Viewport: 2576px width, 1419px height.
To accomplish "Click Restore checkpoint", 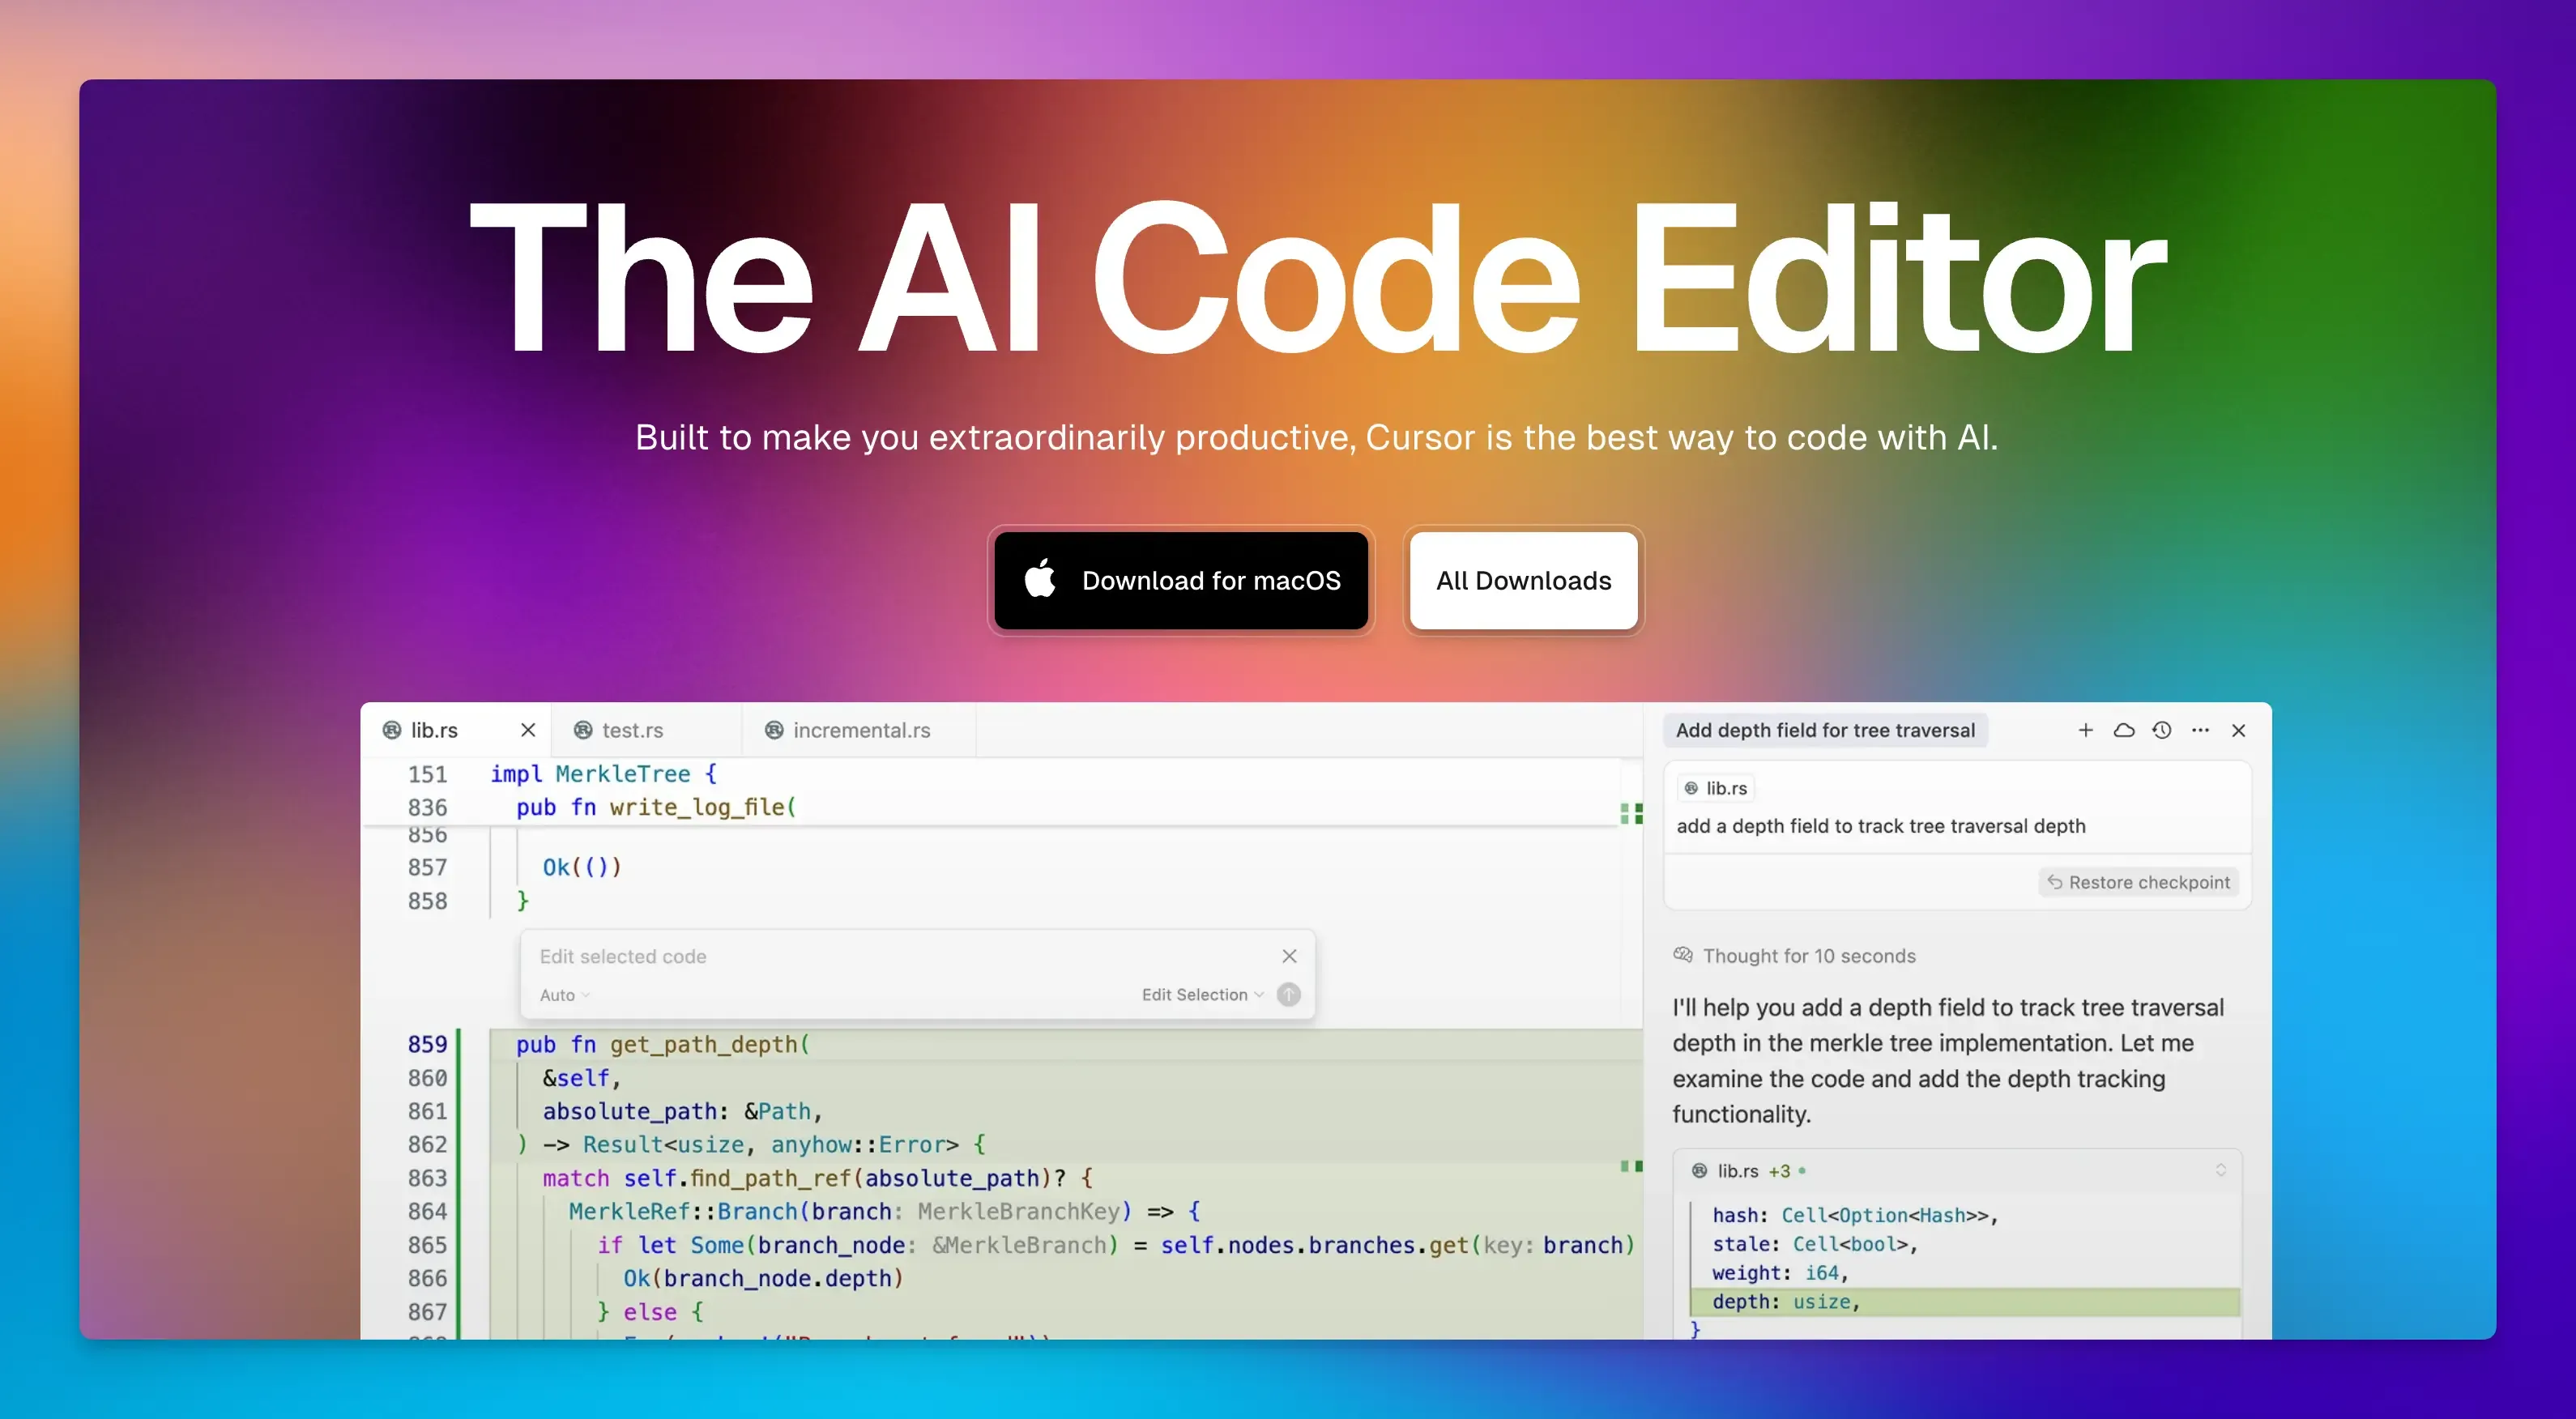I will (x=2138, y=882).
